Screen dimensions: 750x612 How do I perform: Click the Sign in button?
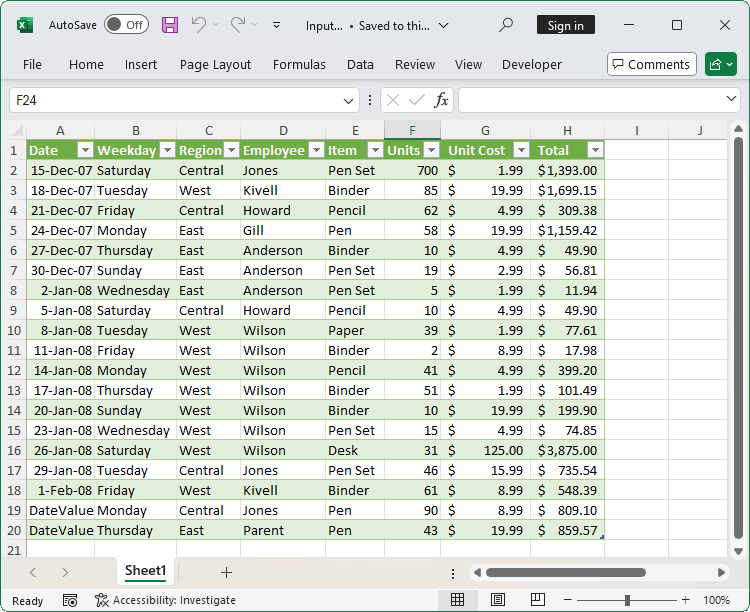point(565,25)
